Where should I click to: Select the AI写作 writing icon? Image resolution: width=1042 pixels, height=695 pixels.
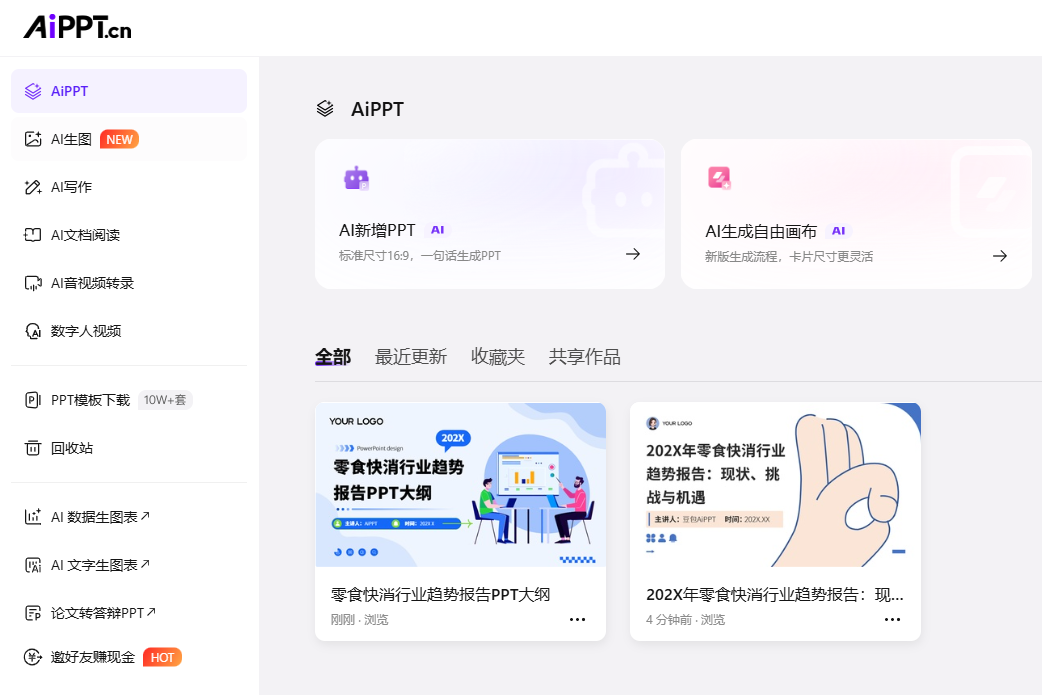pos(33,187)
